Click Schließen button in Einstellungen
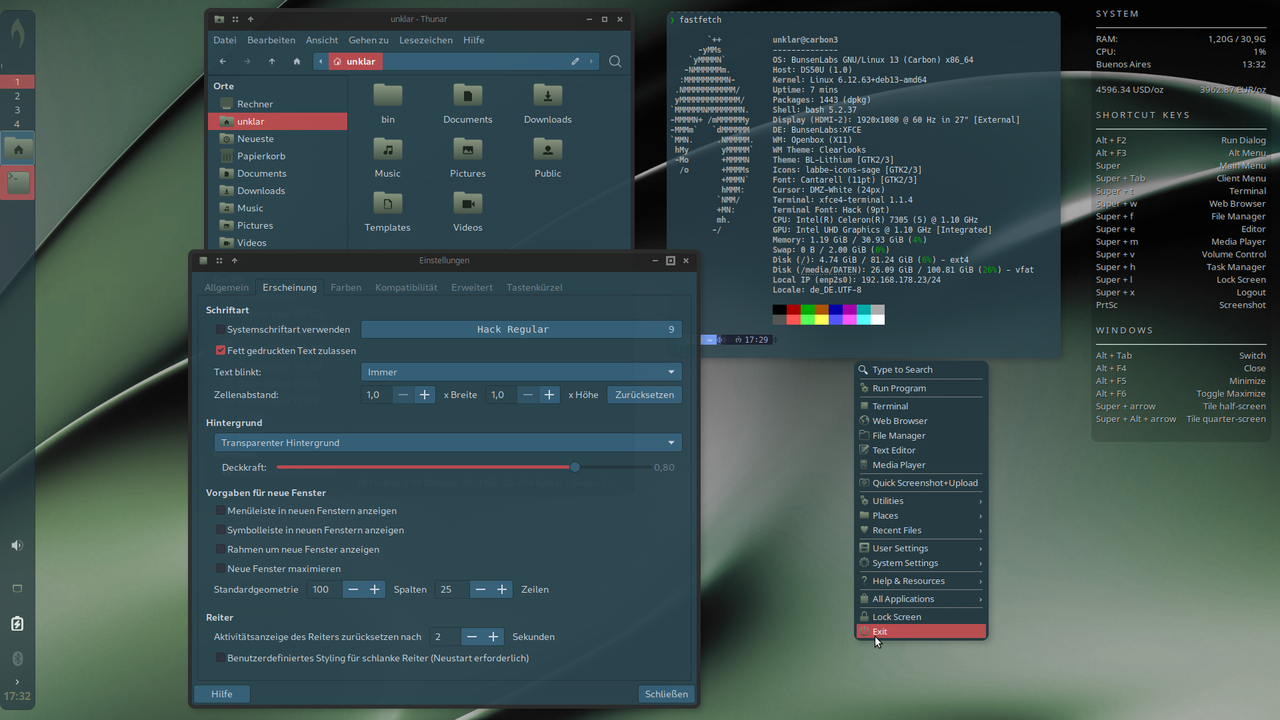Screen dimensions: 1280x720 click(666, 694)
